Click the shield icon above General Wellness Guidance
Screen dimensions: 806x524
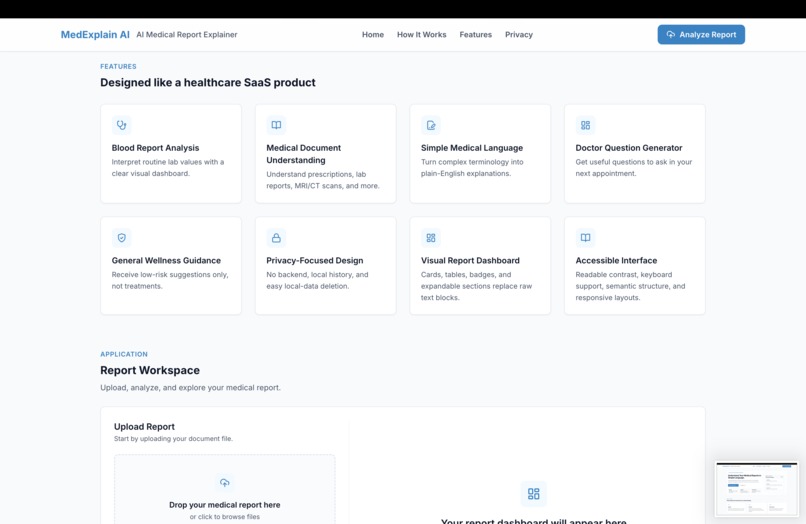[x=121, y=238]
